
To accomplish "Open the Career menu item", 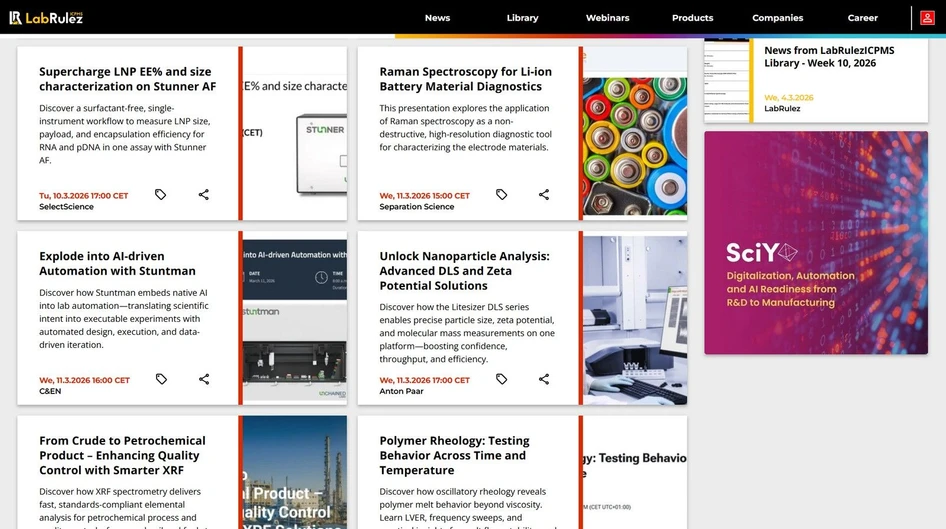I will [x=863, y=17].
